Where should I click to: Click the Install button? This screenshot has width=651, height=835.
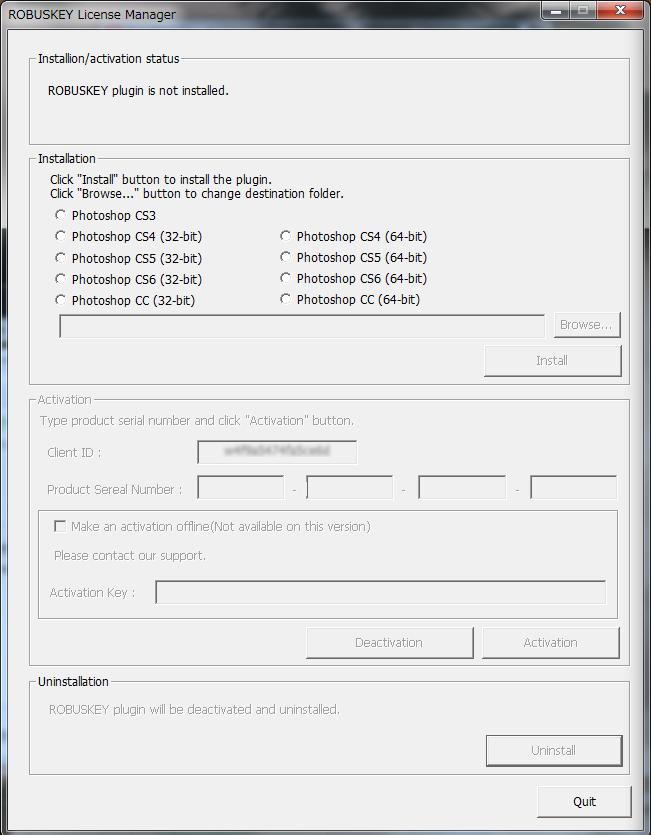tap(552, 361)
